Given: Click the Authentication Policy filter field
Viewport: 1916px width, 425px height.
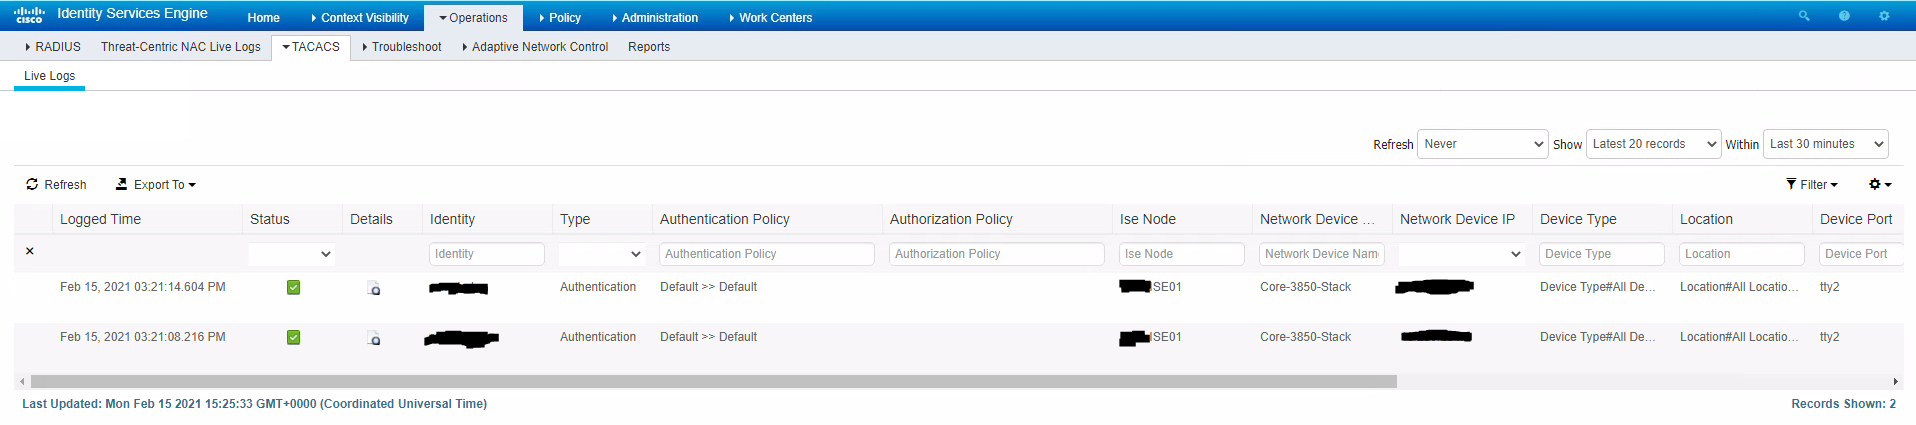Looking at the screenshot, I should pos(767,254).
